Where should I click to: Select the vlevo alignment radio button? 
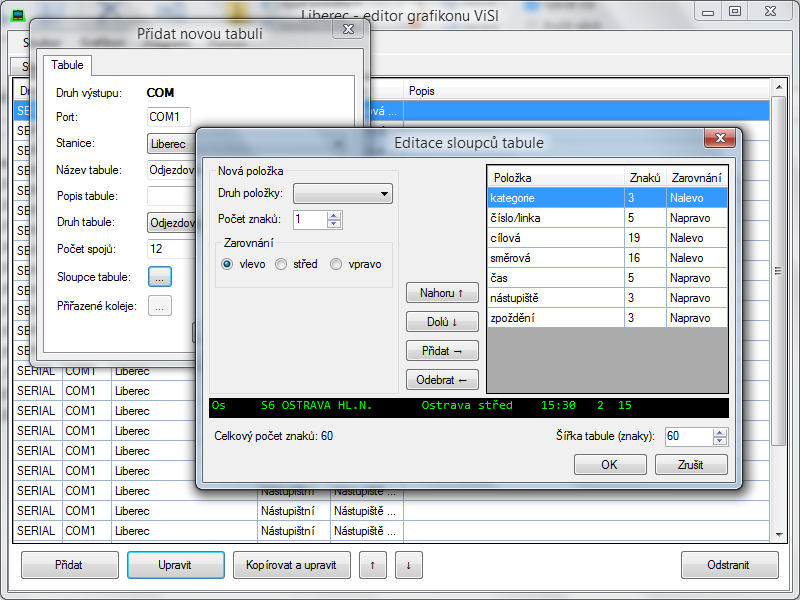(x=228, y=264)
